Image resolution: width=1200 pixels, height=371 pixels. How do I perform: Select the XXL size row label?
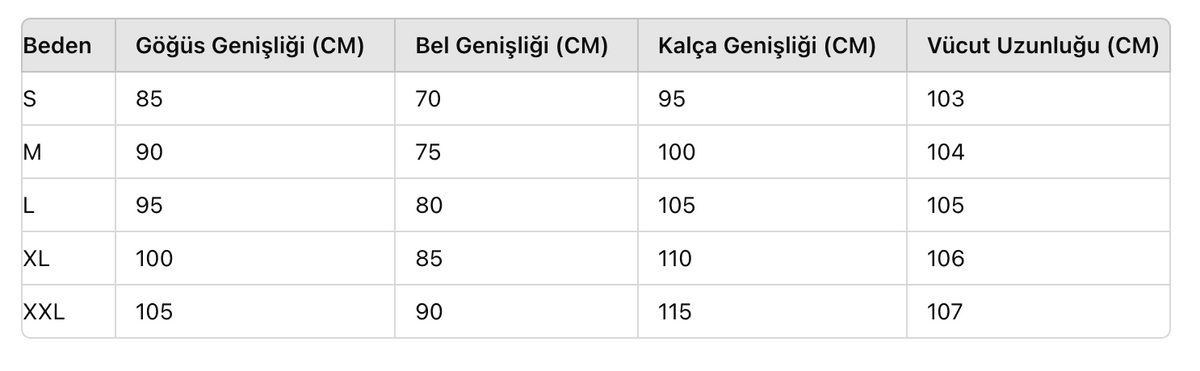44,312
